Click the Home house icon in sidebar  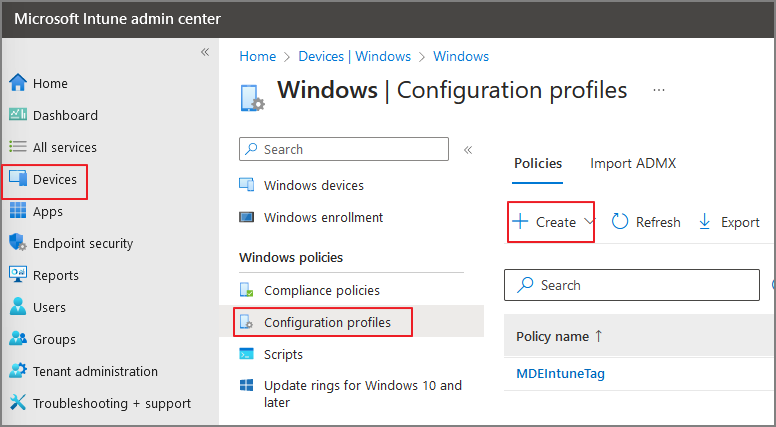[18, 83]
